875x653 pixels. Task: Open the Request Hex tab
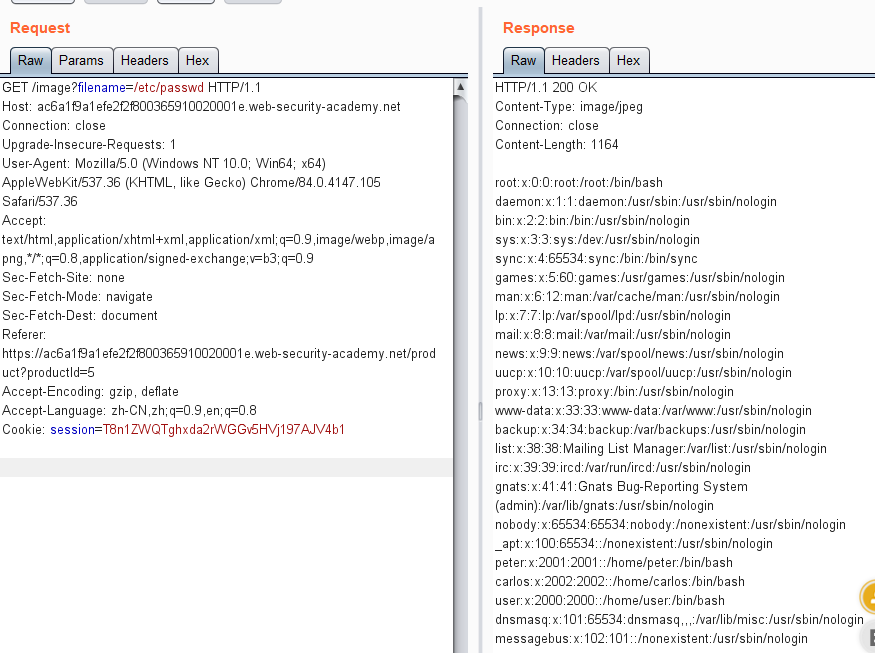[198, 60]
